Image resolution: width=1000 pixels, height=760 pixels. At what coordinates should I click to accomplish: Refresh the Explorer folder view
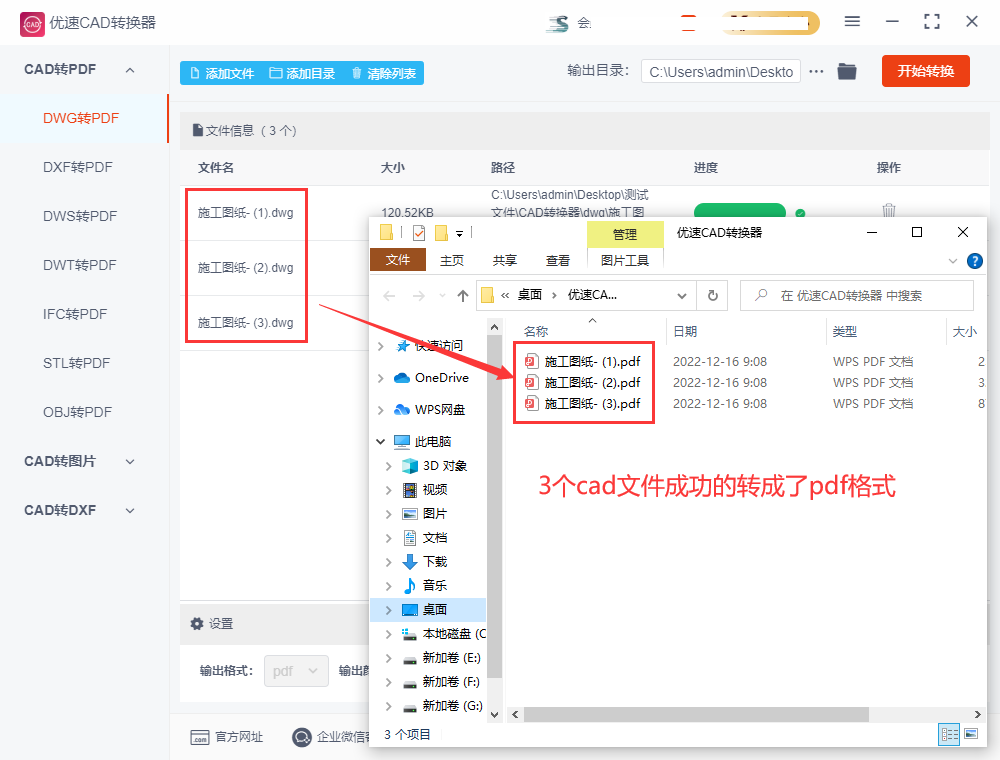[x=712, y=296]
